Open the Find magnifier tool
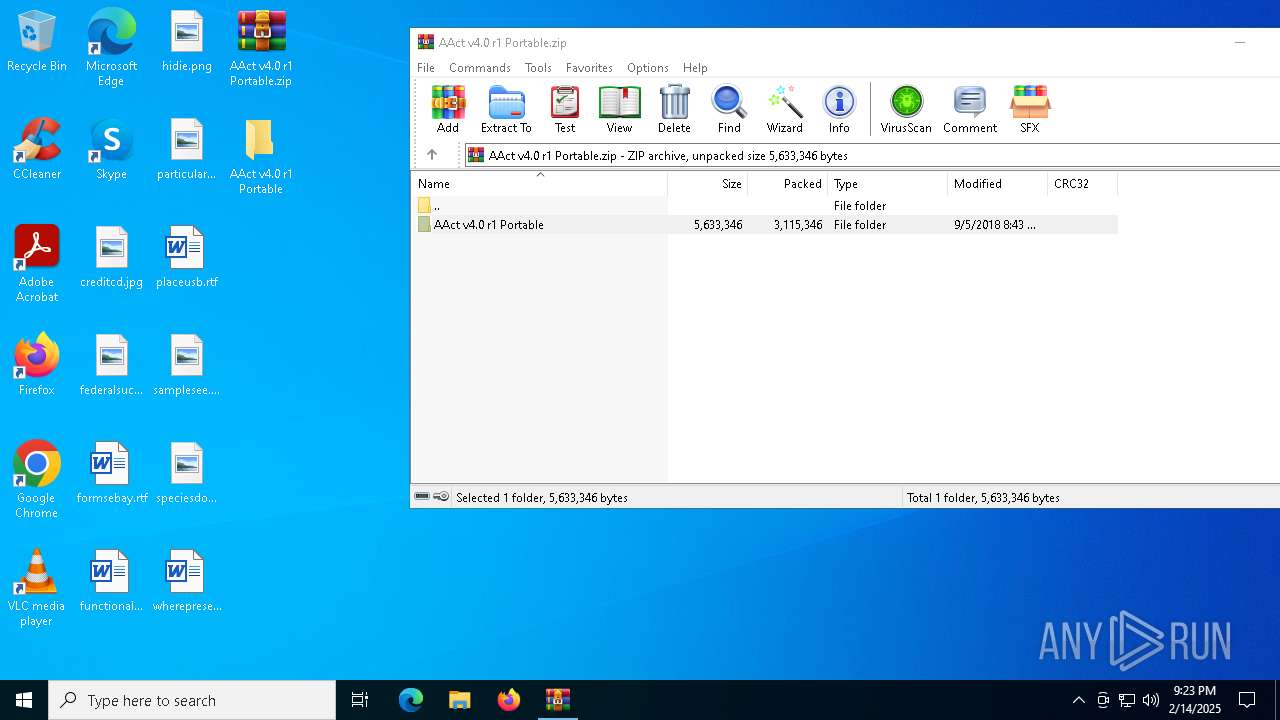The height and width of the screenshot is (720, 1280). click(729, 109)
